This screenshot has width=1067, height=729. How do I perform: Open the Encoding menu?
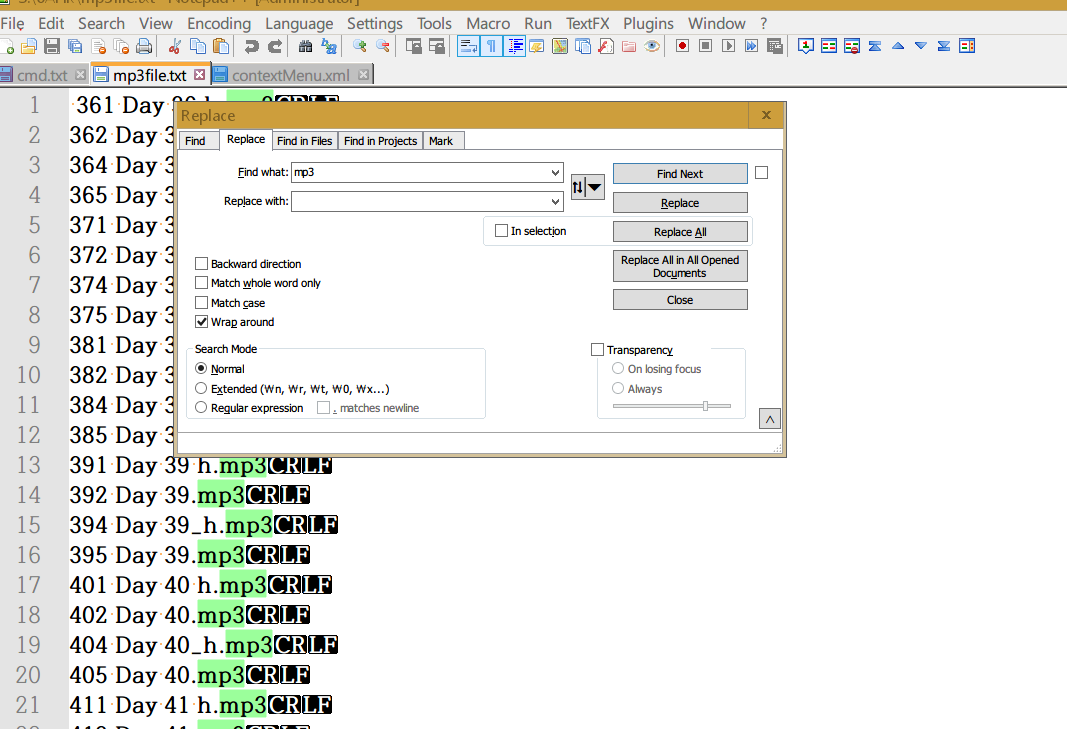[x=219, y=24]
